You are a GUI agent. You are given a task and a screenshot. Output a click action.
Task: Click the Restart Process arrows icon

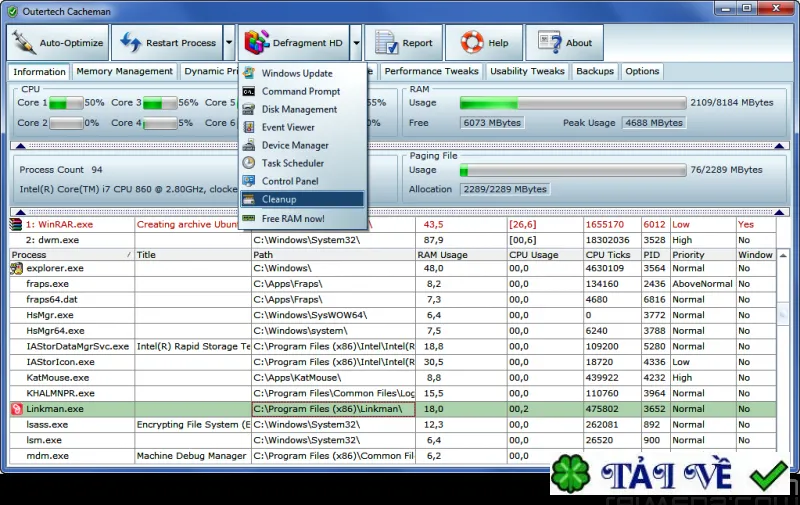(x=130, y=43)
